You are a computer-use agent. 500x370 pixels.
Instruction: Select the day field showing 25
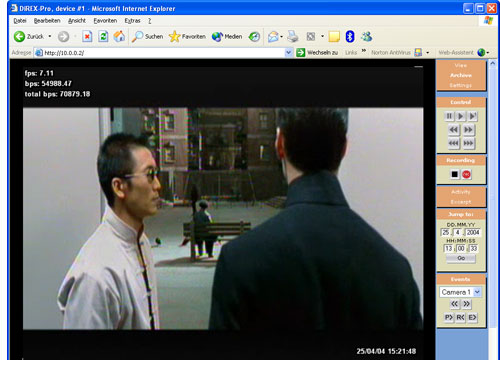tap(446, 232)
